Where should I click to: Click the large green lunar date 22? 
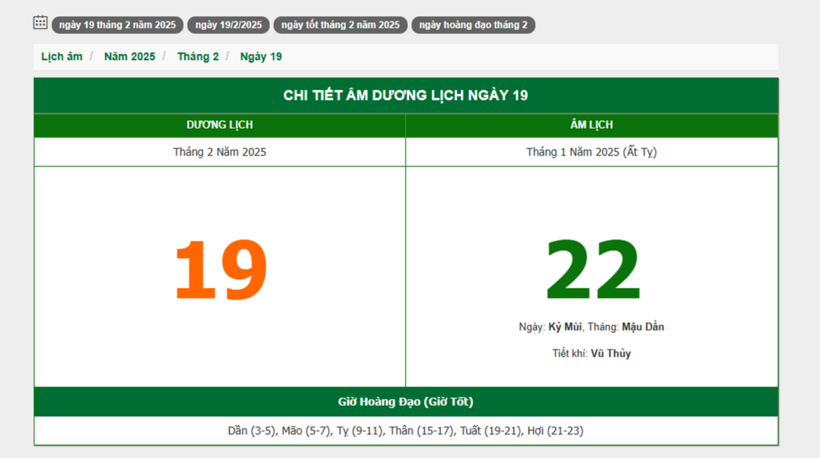pyautogui.click(x=592, y=270)
